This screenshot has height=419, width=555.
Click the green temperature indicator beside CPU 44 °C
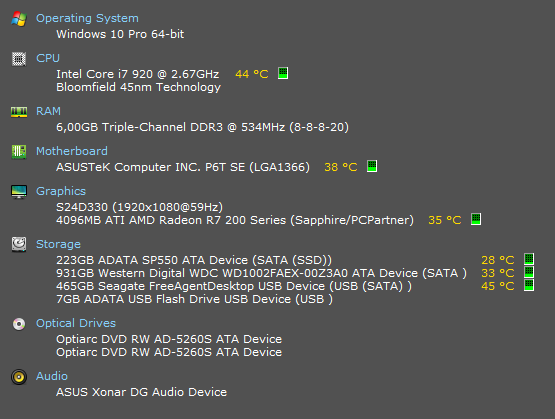click(x=283, y=73)
